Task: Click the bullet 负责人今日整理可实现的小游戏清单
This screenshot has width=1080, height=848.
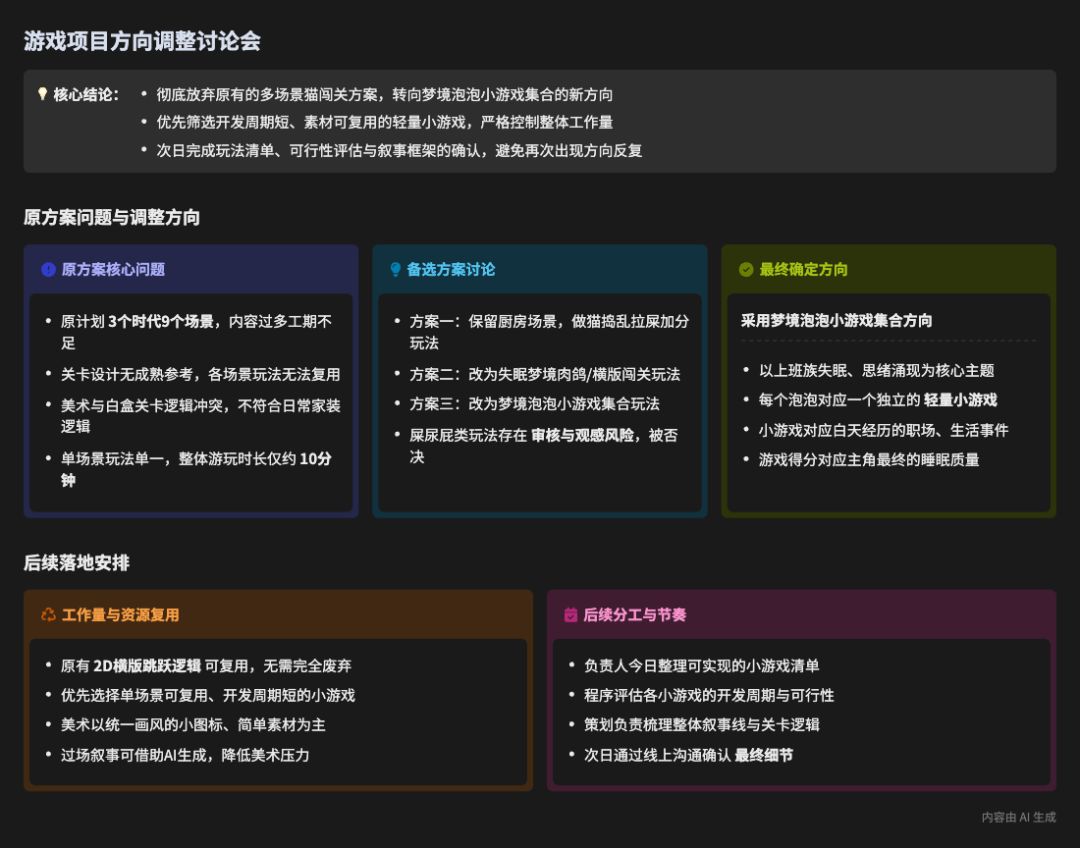Action: click(701, 665)
